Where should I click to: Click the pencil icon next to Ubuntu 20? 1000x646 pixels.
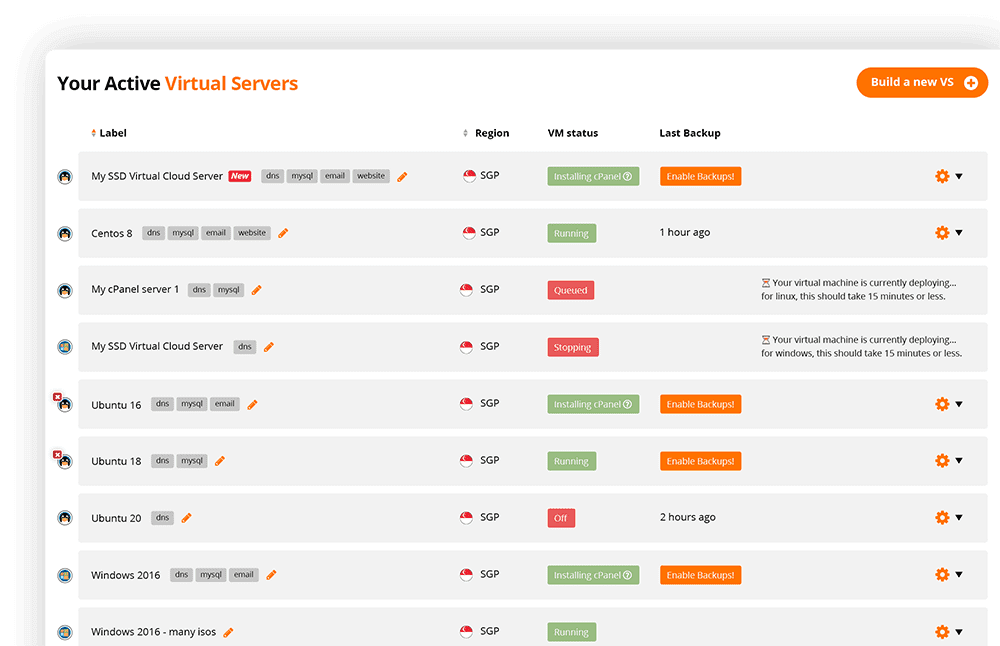[186, 518]
